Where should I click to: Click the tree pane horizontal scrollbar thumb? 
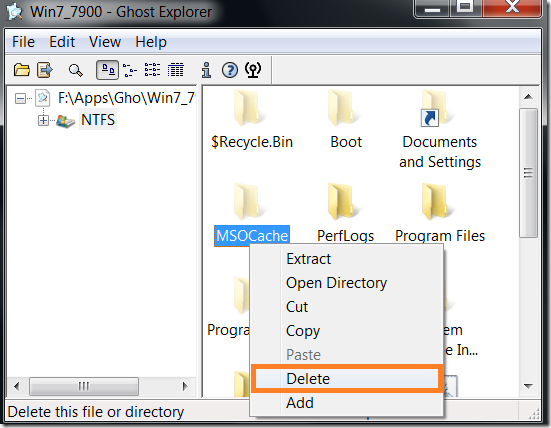(84, 387)
